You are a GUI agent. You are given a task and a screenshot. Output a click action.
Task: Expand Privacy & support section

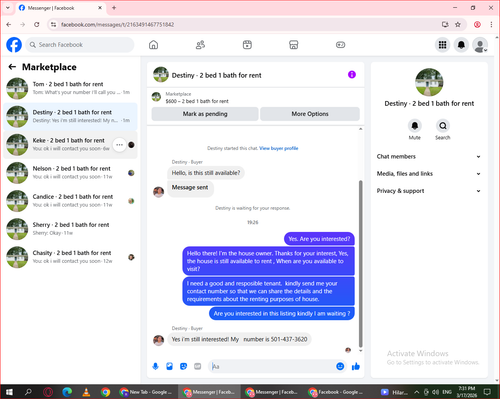[429, 191]
